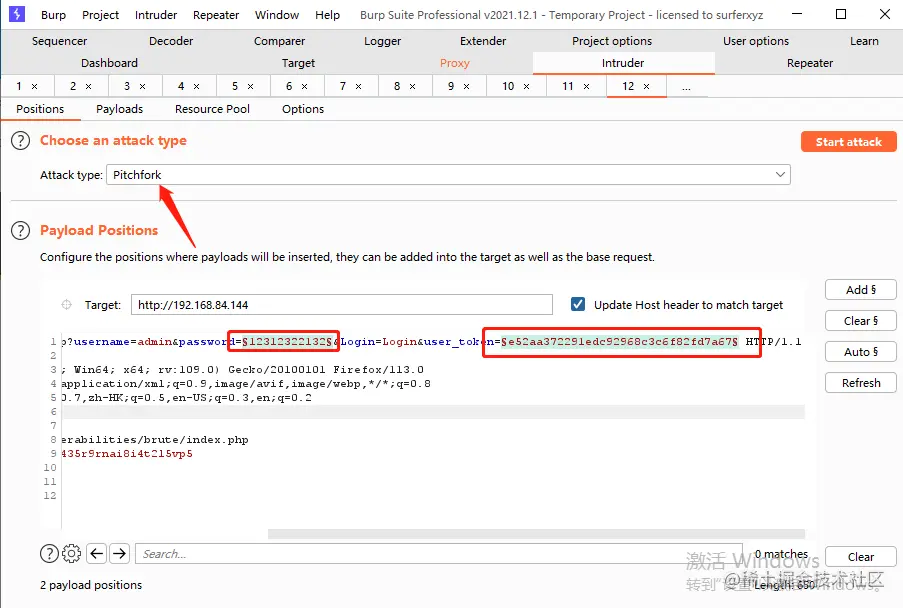Click into the Target URL field
Image resolution: width=903 pixels, height=608 pixels.
point(342,305)
